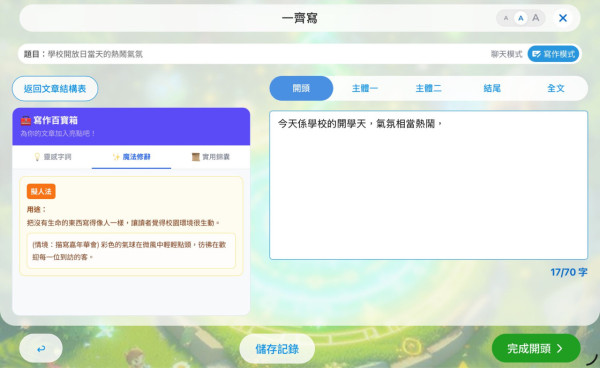Click the 17/70 字 word counter
The height and width of the screenshot is (368, 600).
569,272
